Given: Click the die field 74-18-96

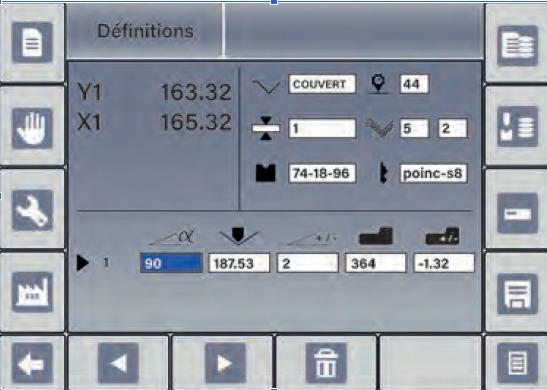Looking at the screenshot, I should pyautogui.click(x=322, y=173).
